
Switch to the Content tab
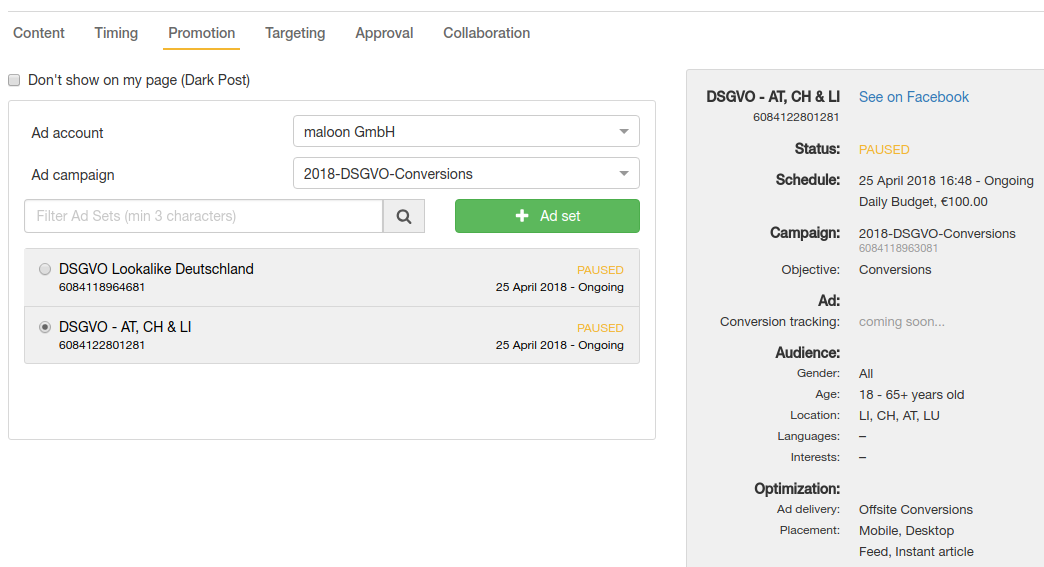(39, 33)
